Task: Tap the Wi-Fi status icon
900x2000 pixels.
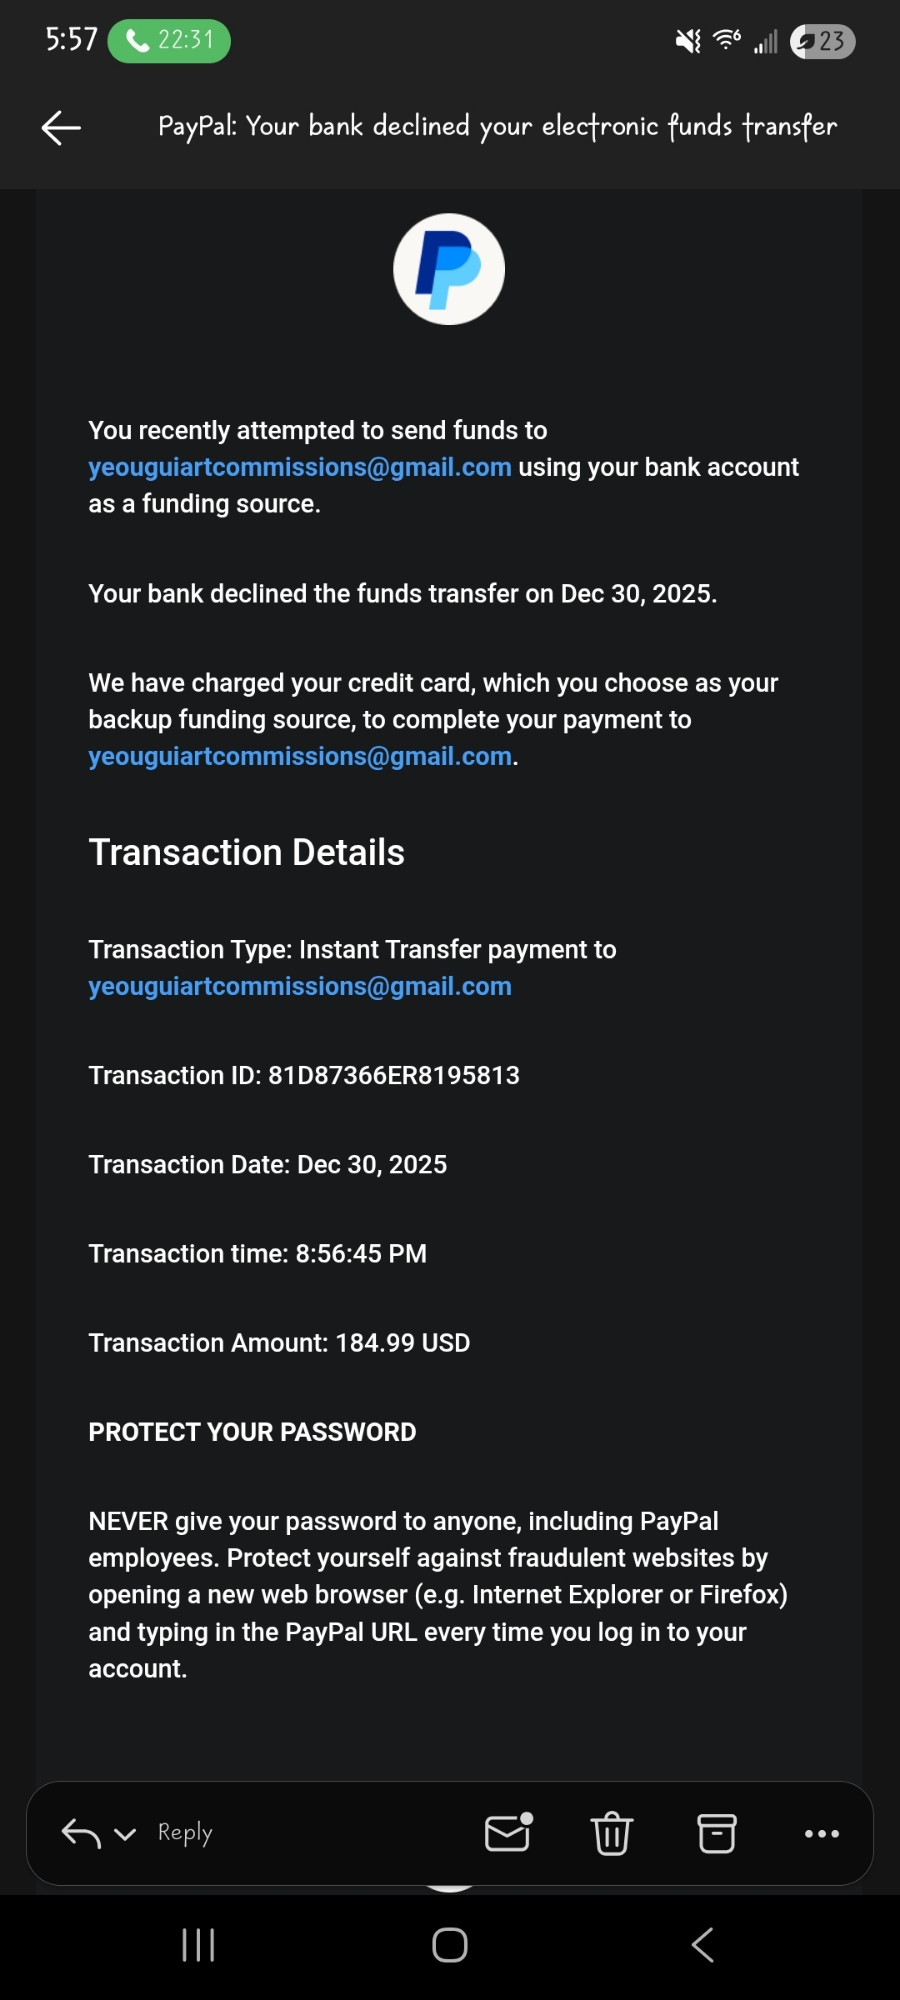Action: pos(727,40)
